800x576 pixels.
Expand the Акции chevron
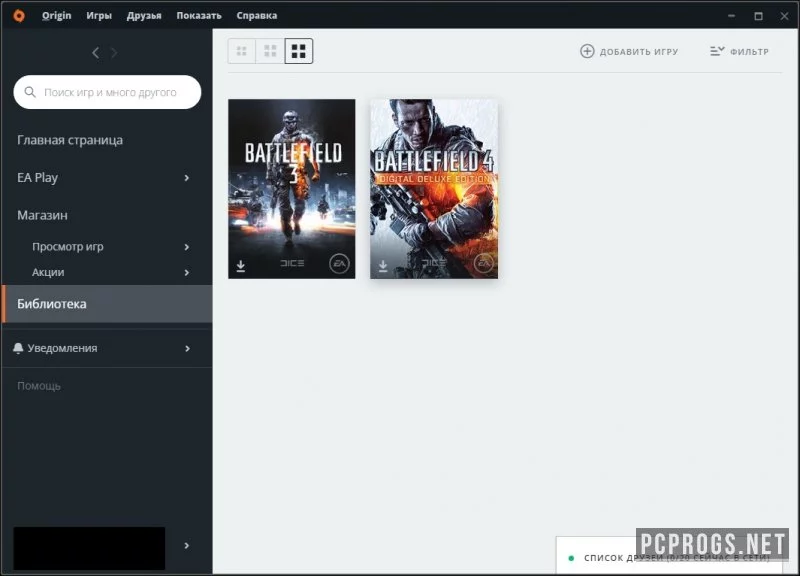(187, 272)
